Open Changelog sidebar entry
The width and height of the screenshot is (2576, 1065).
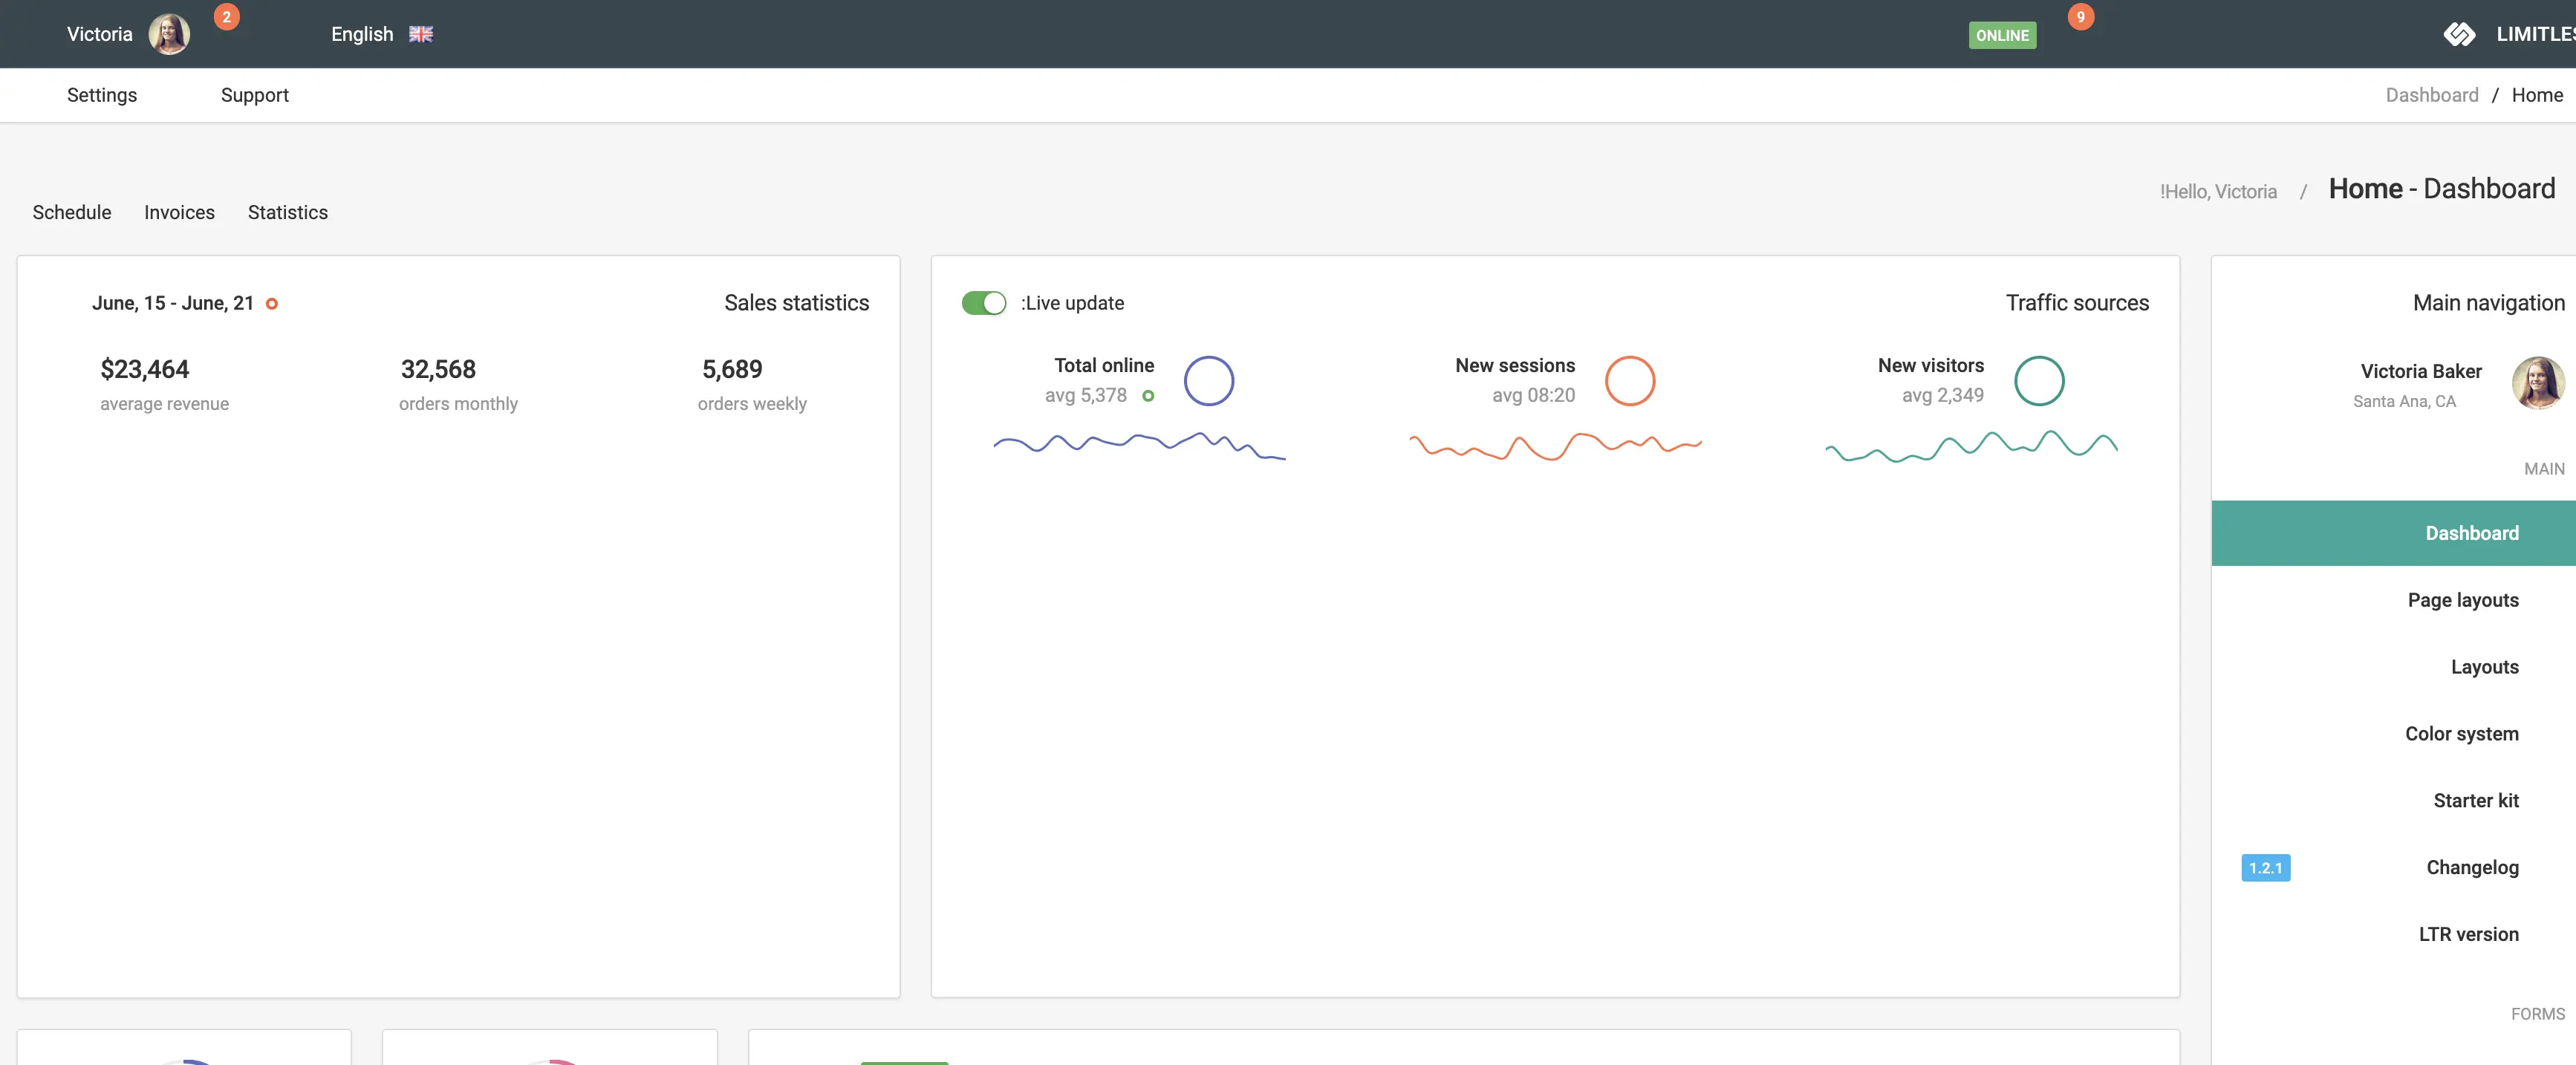(x=2393, y=867)
